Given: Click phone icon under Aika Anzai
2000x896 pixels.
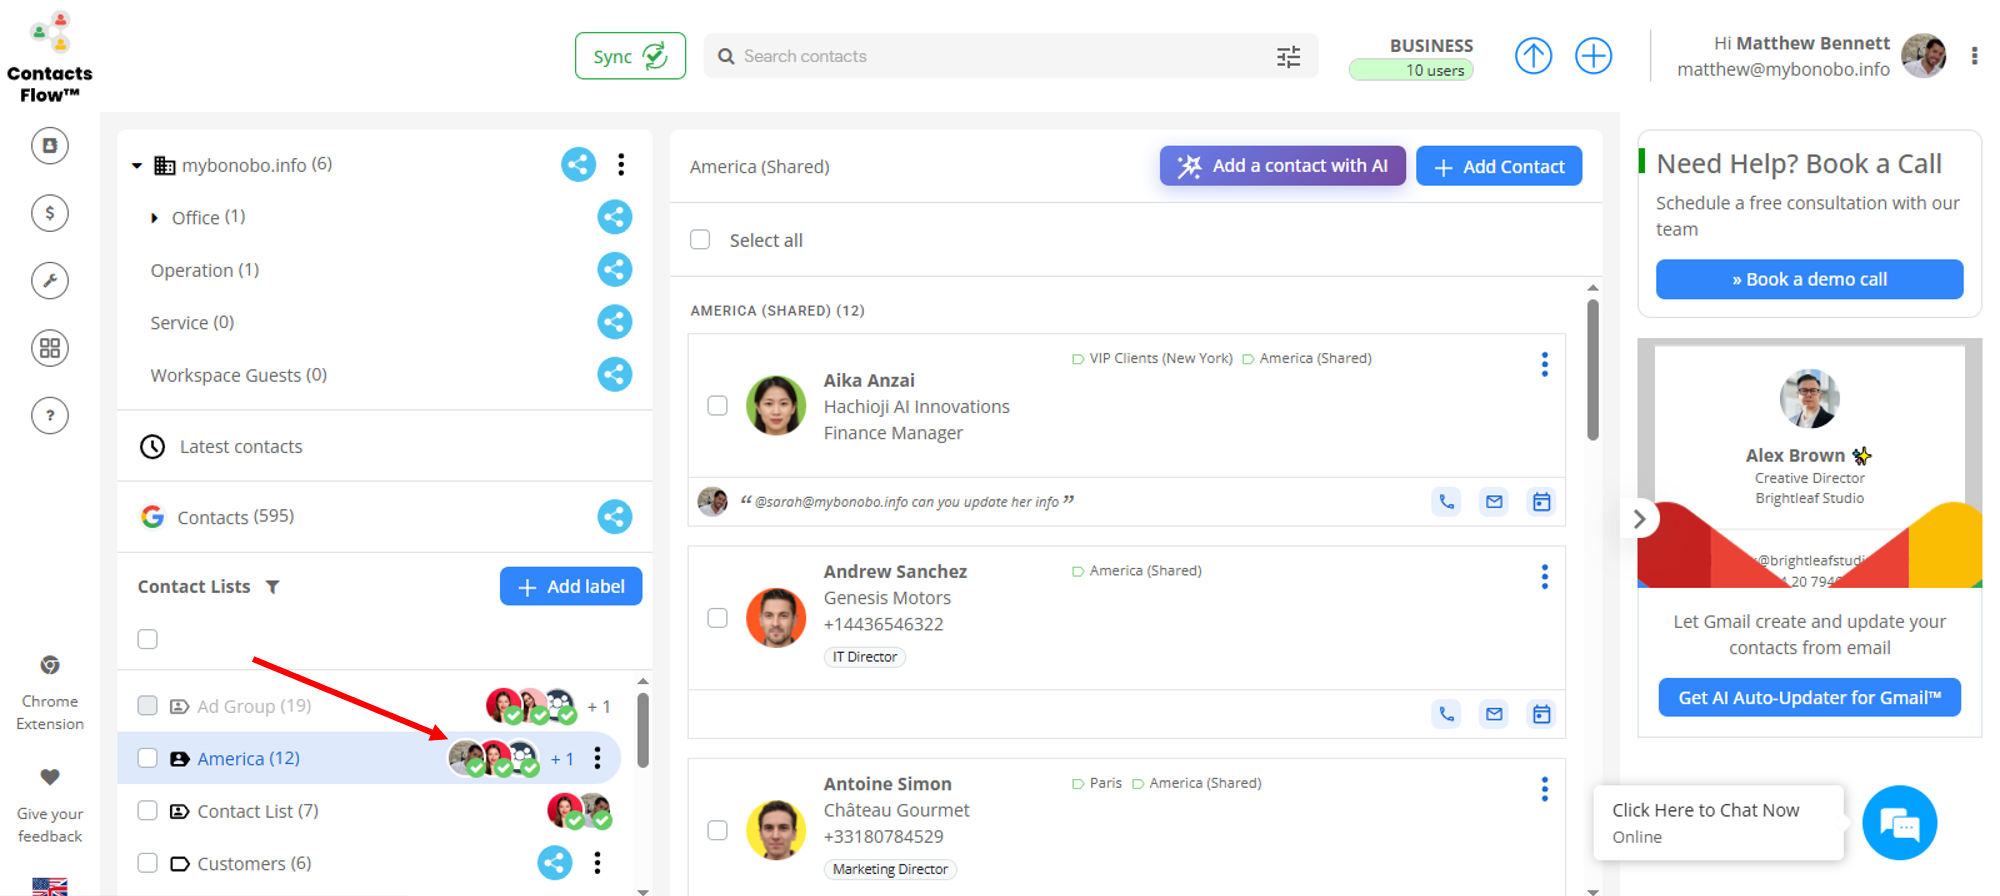Looking at the screenshot, I should click(1446, 502).
